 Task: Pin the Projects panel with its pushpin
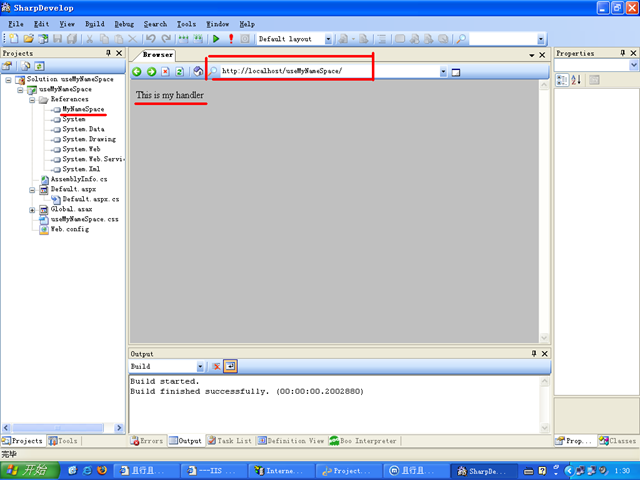(x=108, y=53)
